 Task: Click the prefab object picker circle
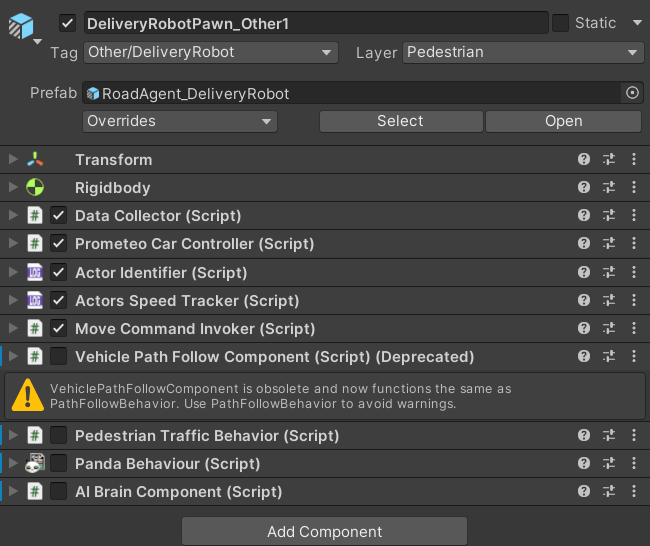[632, 93]
